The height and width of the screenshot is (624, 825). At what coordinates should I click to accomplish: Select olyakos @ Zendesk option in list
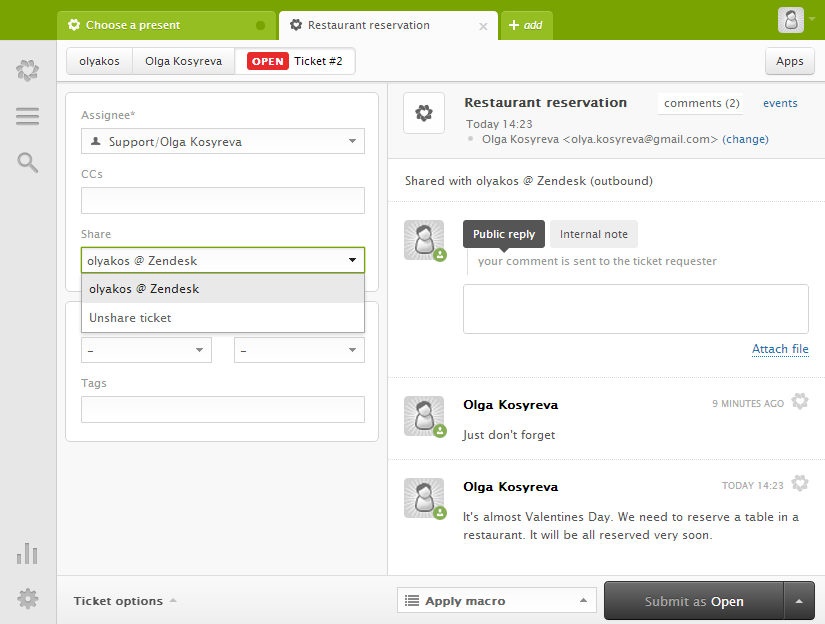(x=223, y=289)
